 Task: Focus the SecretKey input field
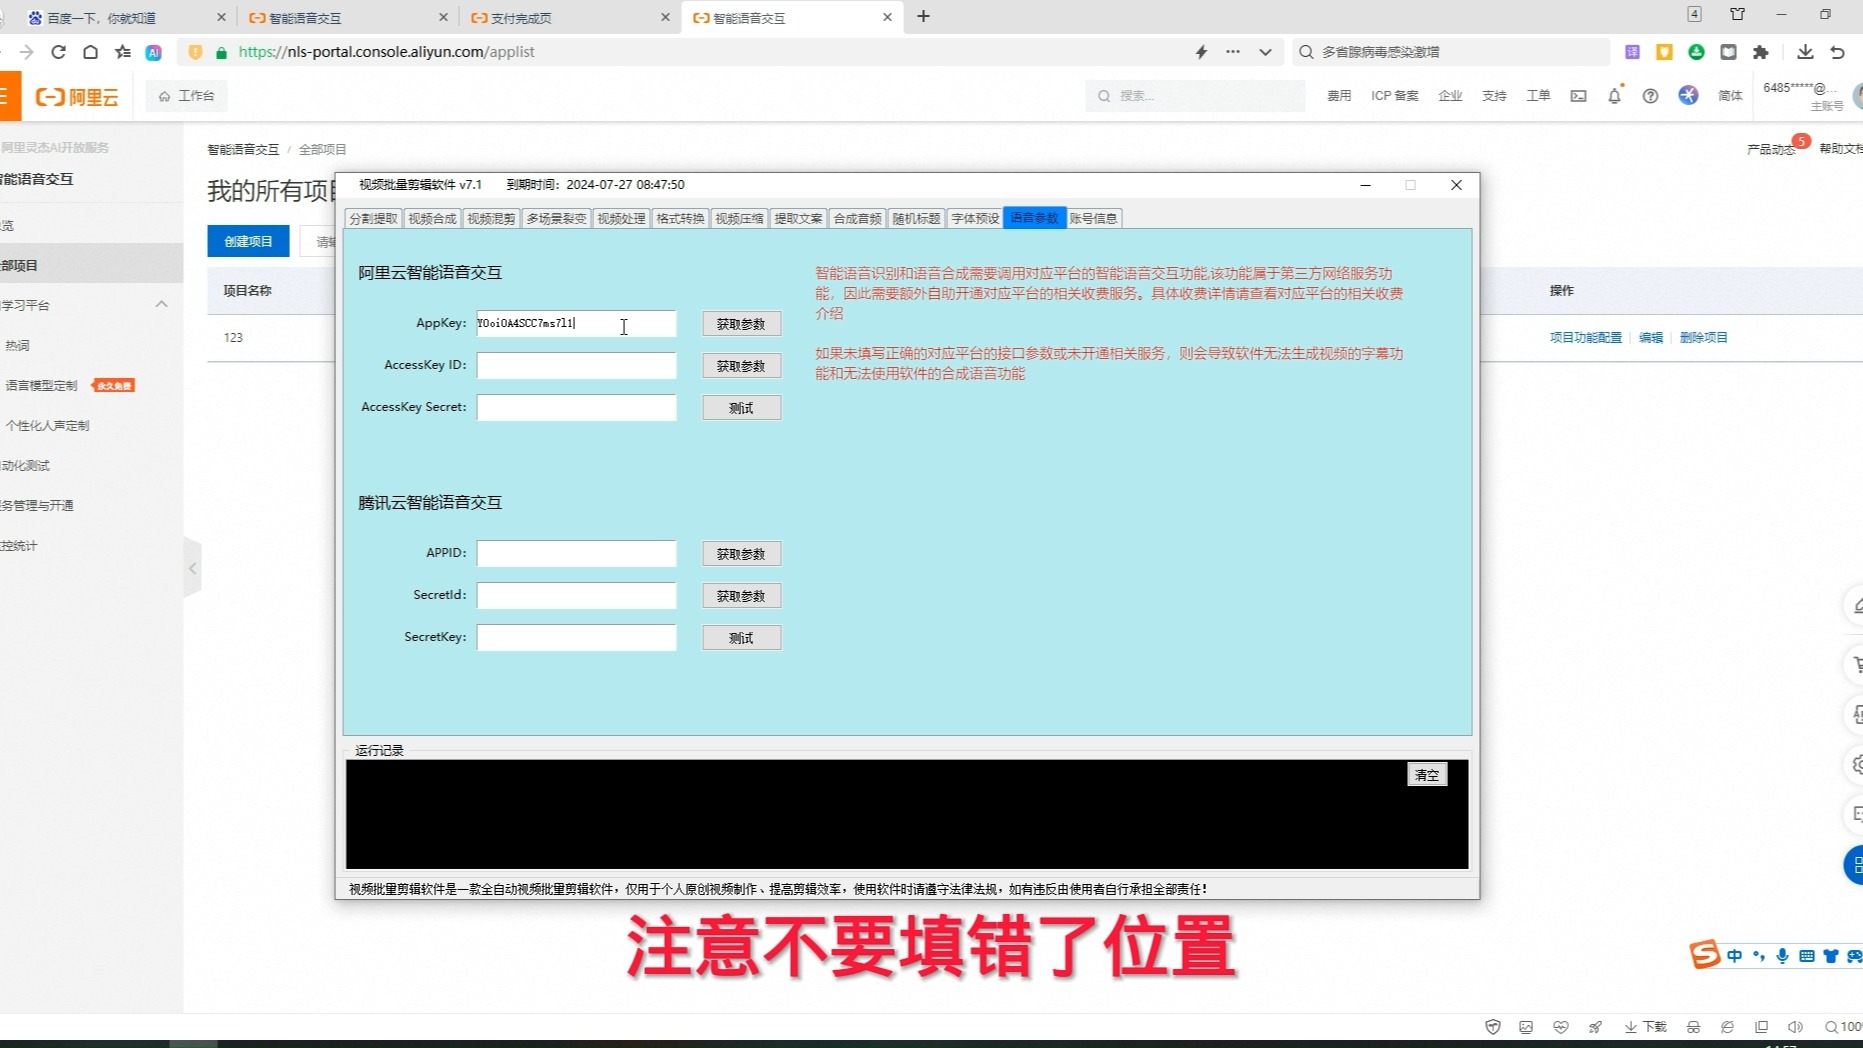[x=576, y=637]
